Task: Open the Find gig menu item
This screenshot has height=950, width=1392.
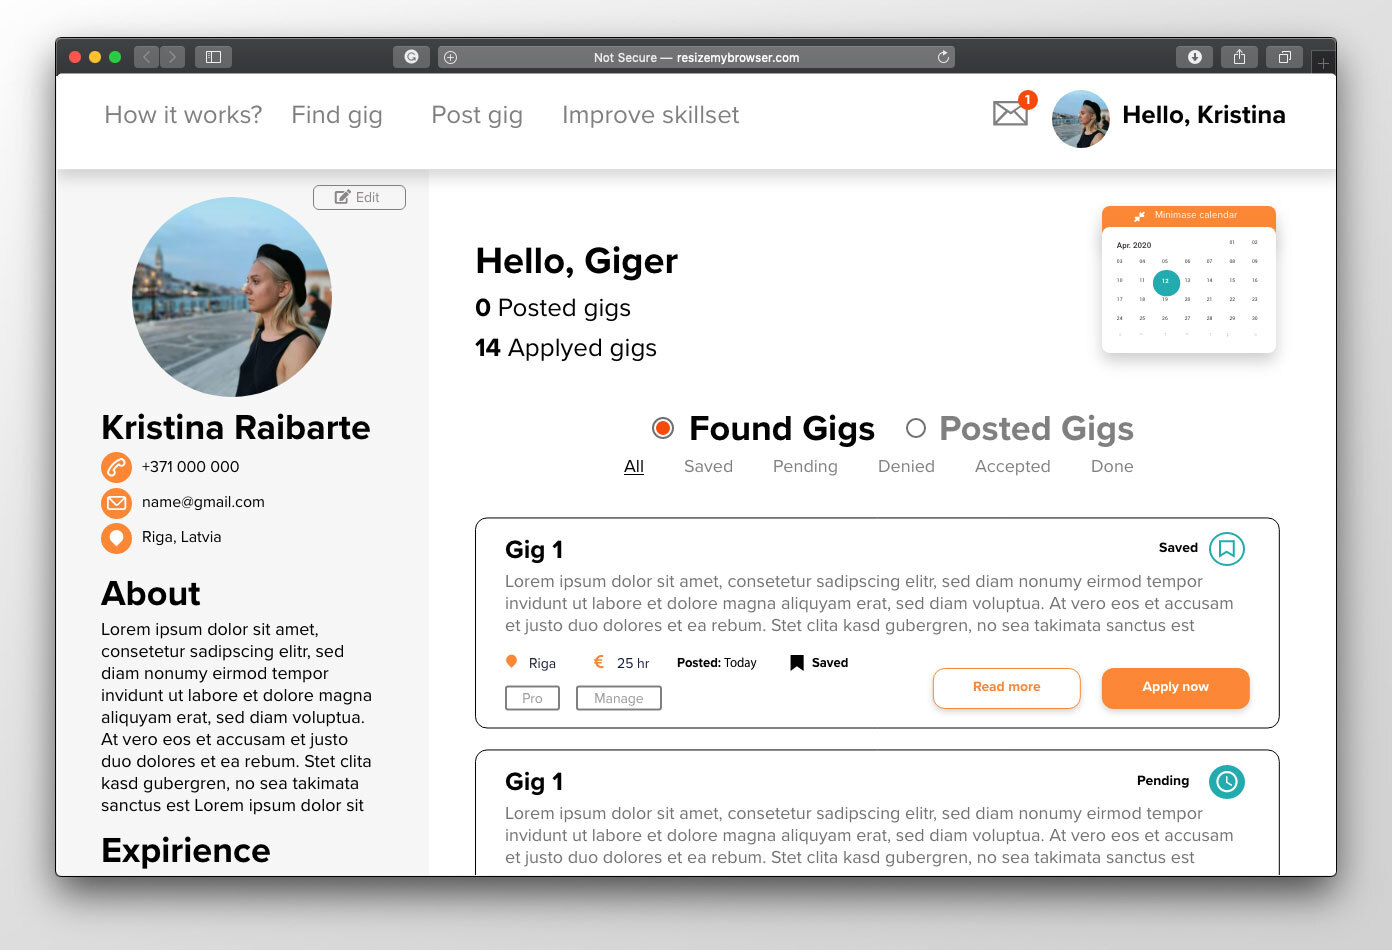Action: pos(337,115)
